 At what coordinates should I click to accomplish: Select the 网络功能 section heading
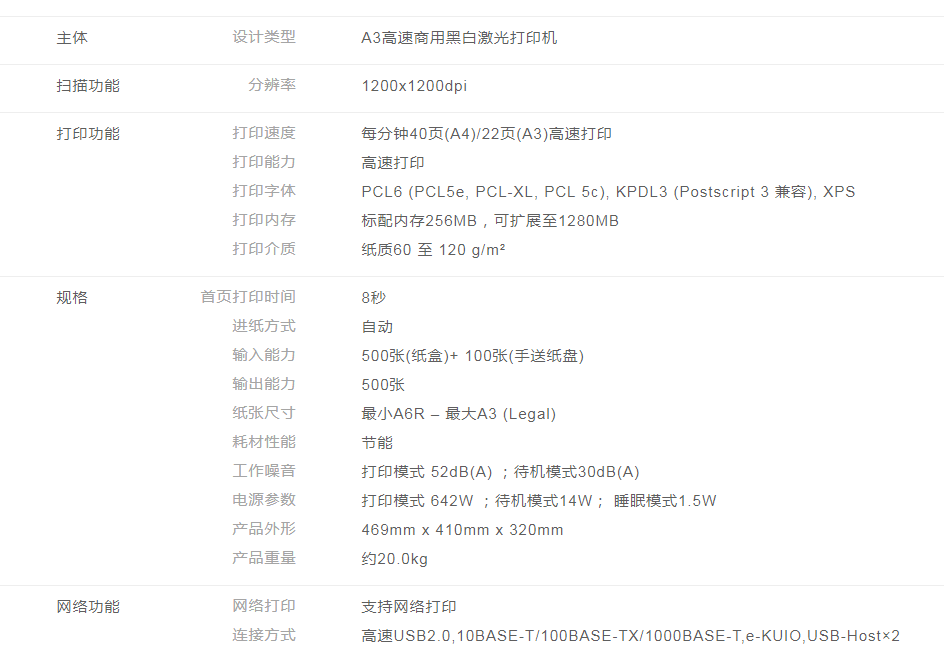pyautogui.click(x=88, y=606)
